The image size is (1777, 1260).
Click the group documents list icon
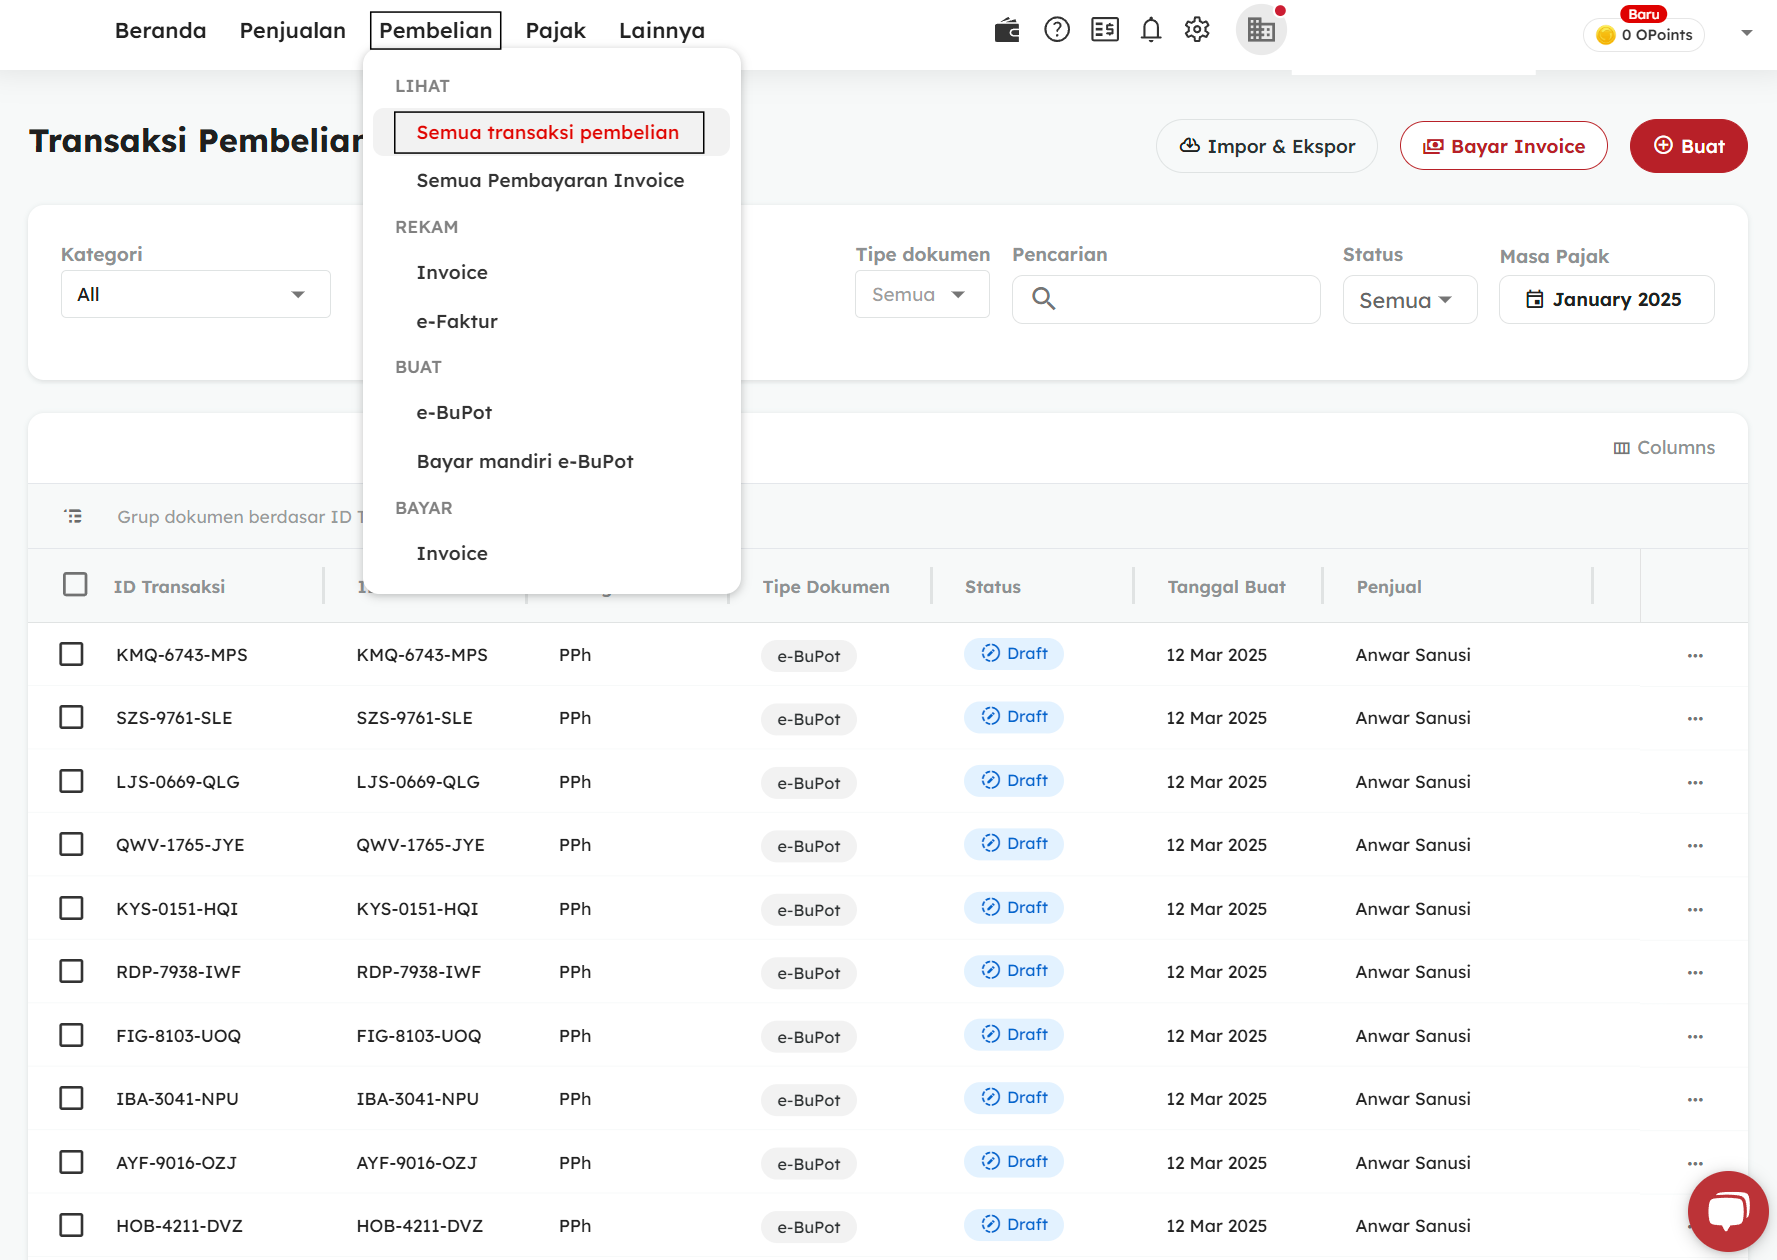(x=73, y=517)
